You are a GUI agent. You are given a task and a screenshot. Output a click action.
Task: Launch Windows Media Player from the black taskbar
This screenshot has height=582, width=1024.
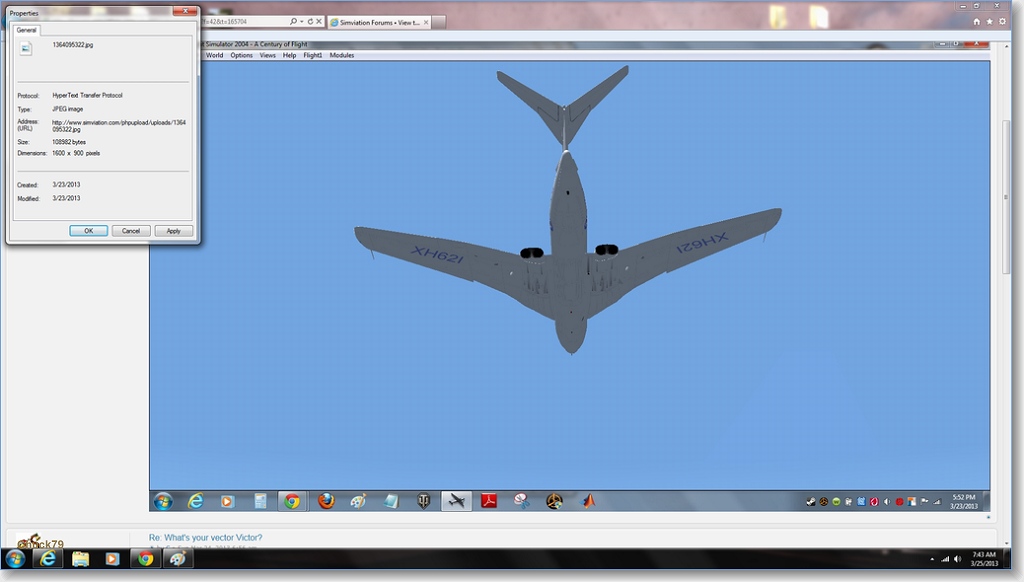[112, 559]
